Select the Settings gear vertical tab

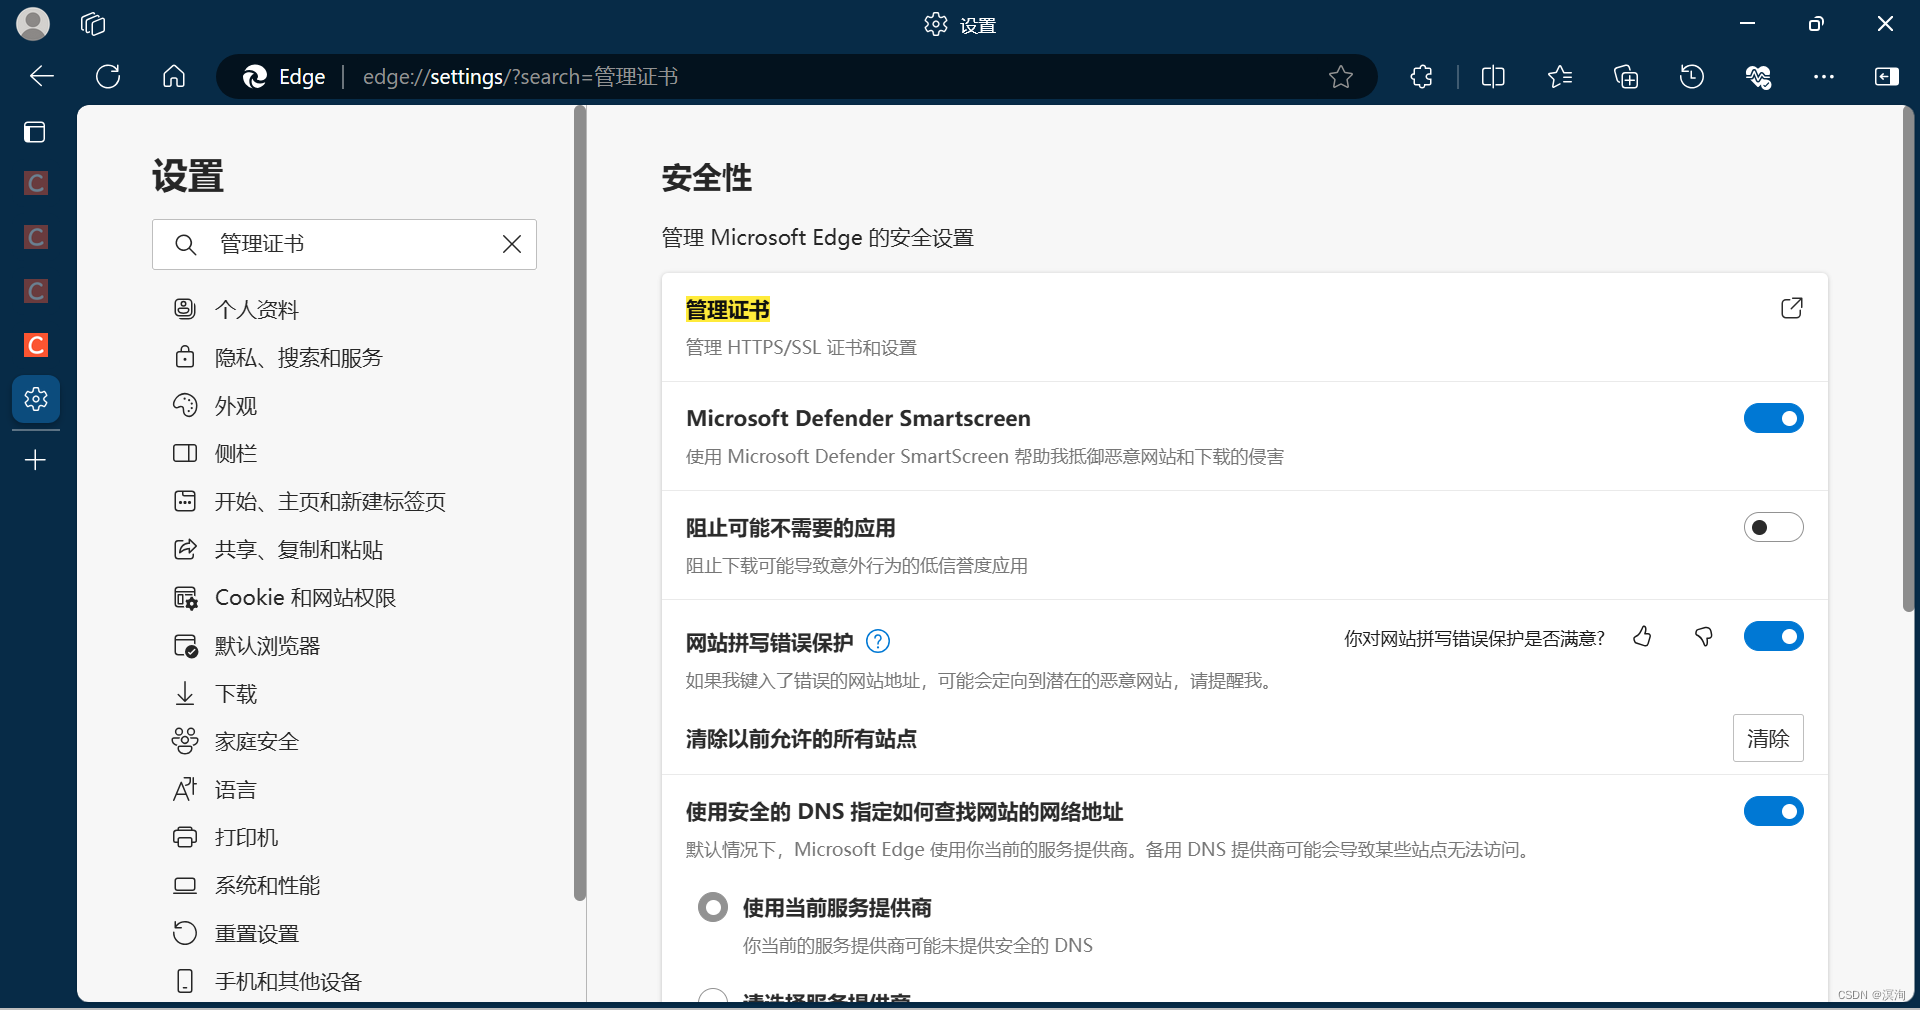click(36, 399)
